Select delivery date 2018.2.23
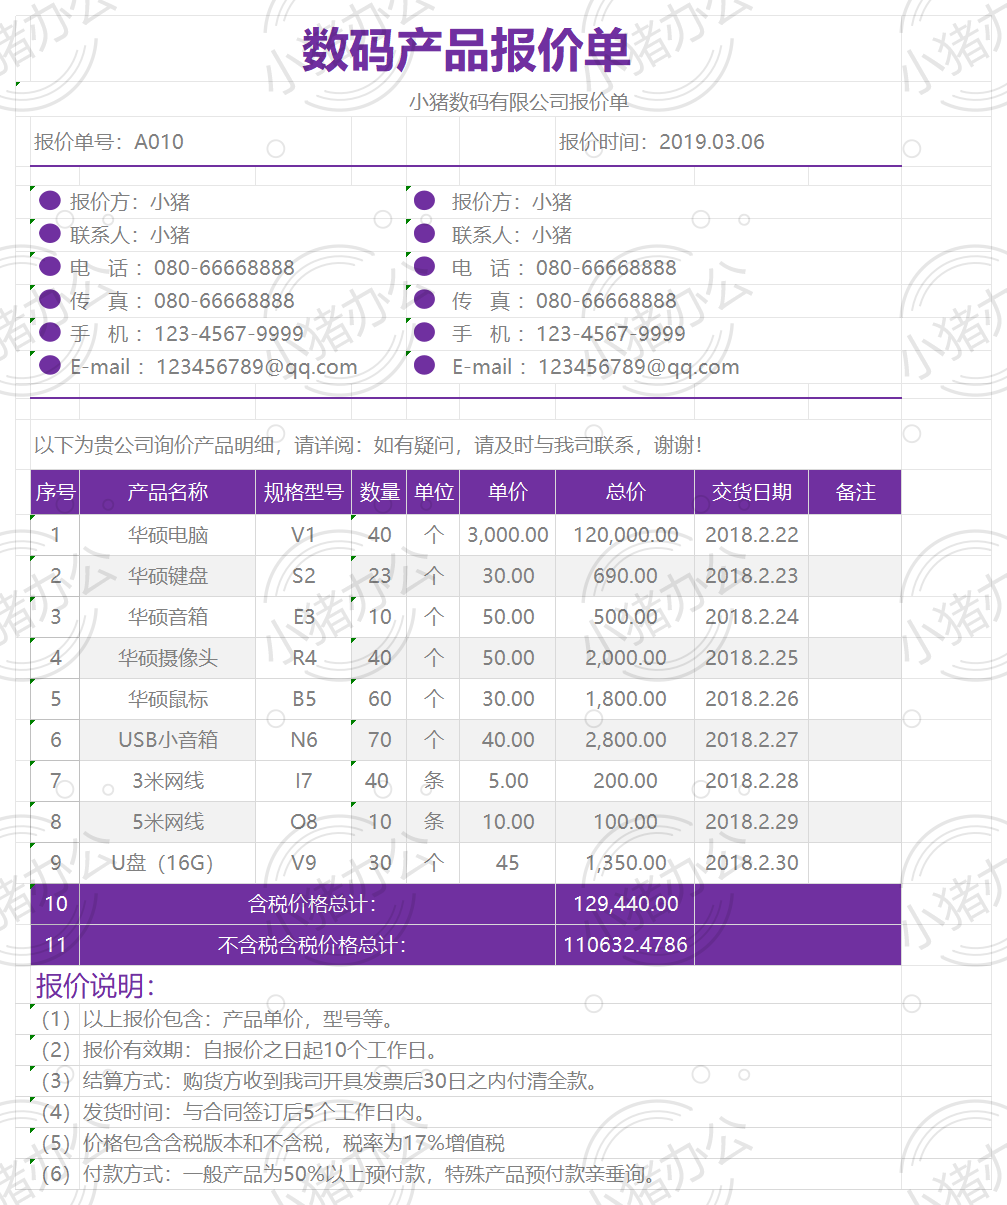Image resolution: width=1007 pixels, height=1205 pixels. point(752,576)
